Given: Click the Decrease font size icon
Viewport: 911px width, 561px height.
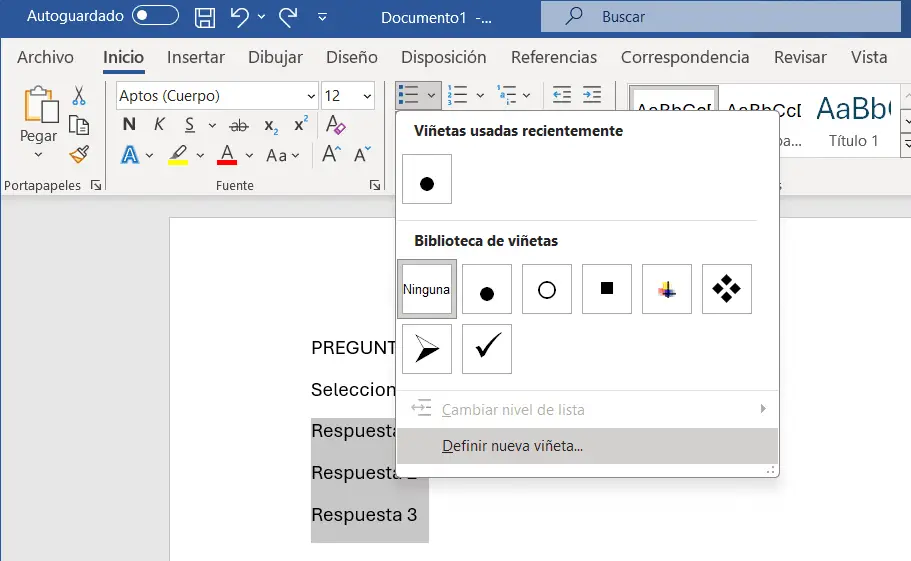Looking at the screenshot, I should tap(363, 154).
